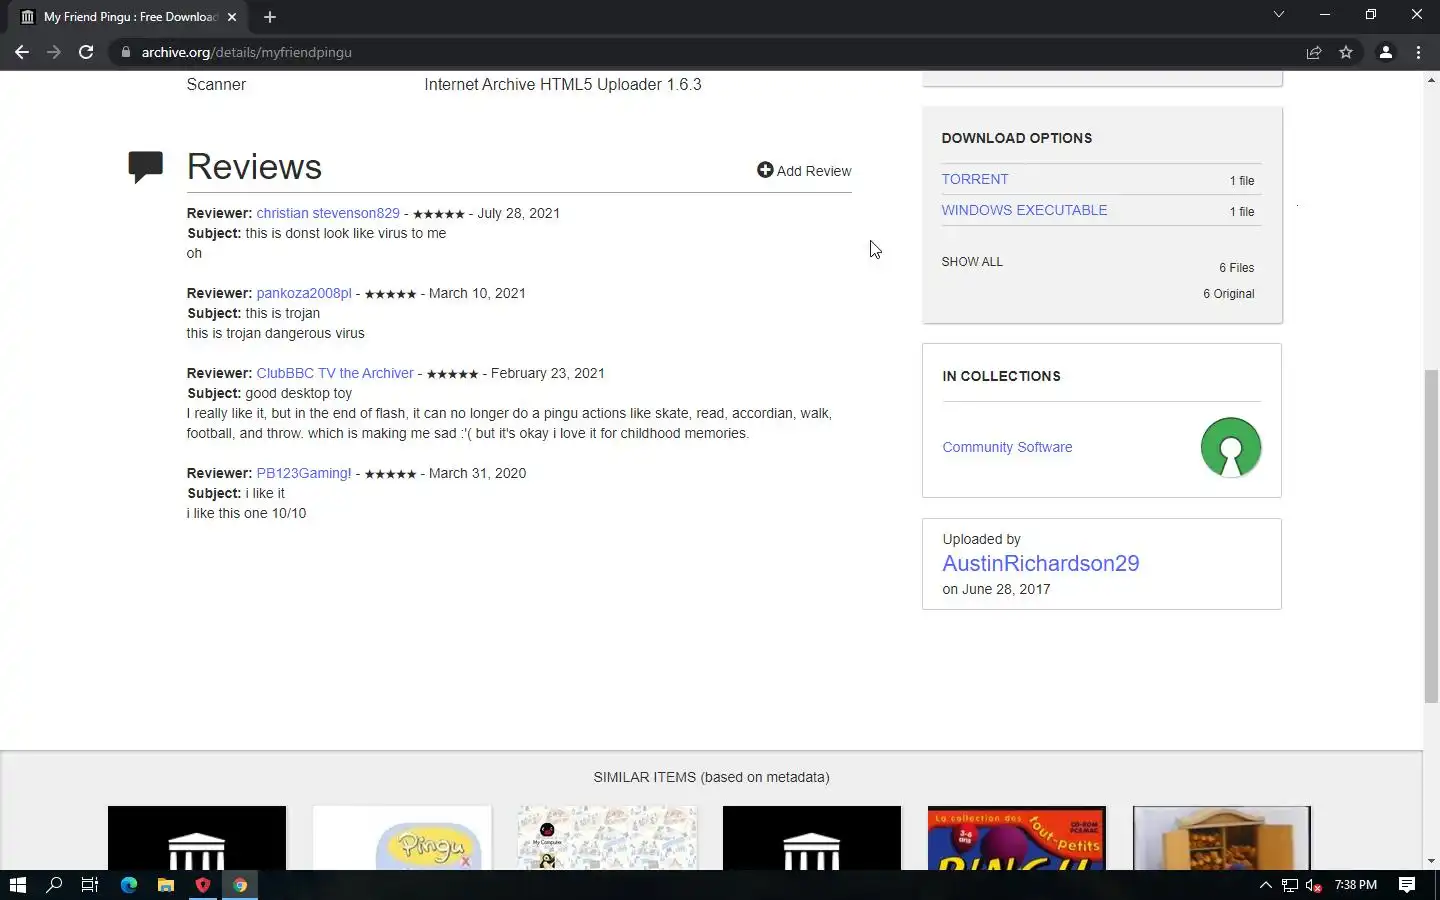Click the TORRENT download link

[975, 179]
